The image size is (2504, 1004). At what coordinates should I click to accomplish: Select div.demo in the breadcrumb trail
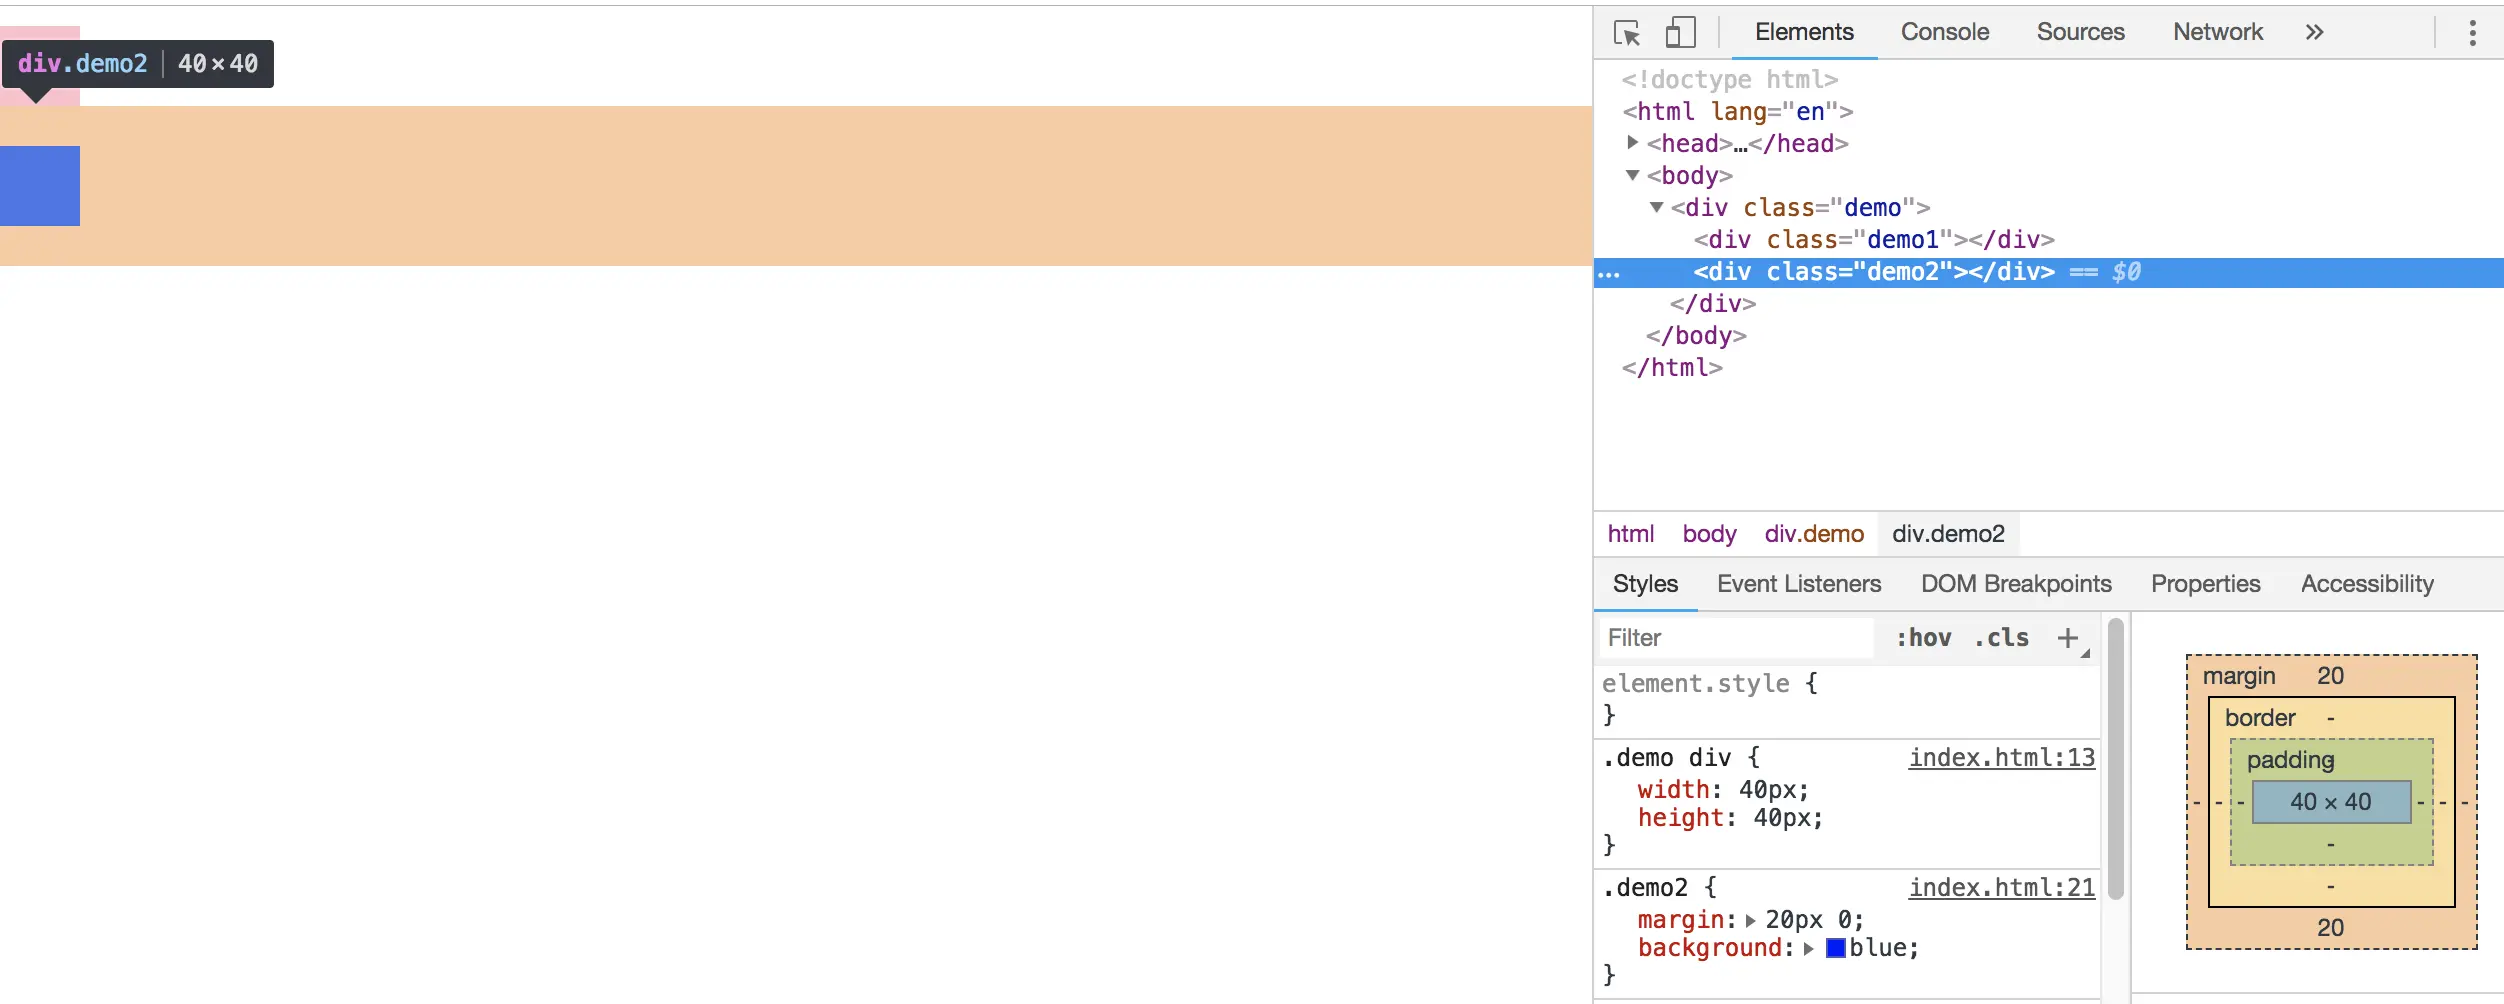1814,534
